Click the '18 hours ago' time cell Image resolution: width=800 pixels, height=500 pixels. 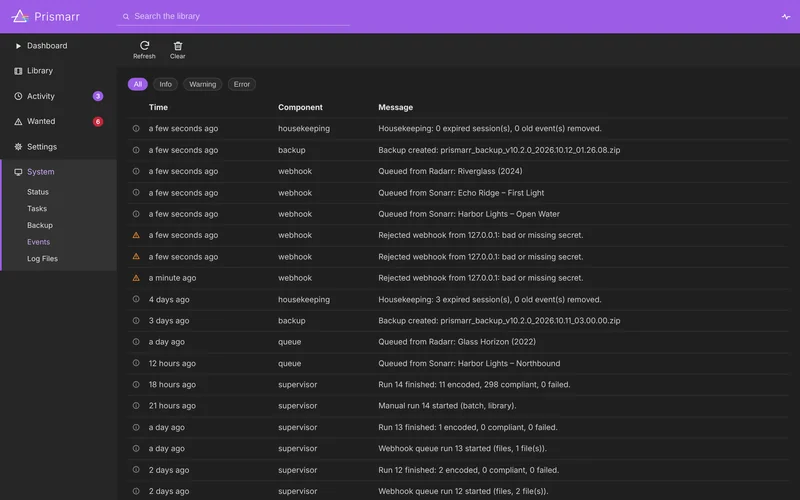[172, 385]
